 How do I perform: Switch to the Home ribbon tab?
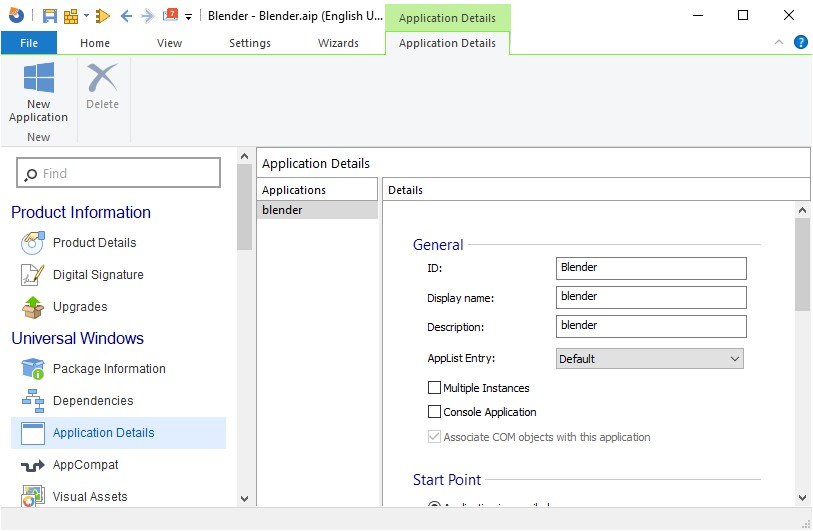(95, 43)
